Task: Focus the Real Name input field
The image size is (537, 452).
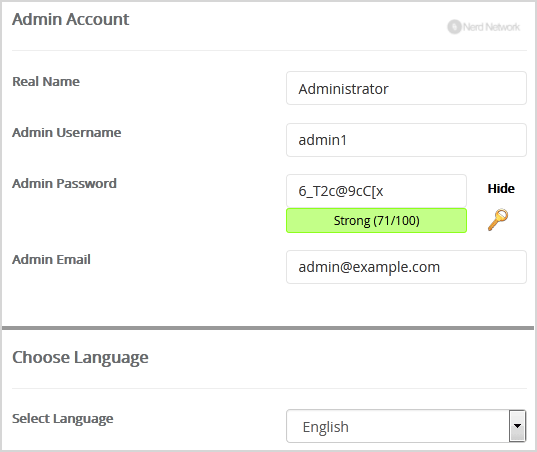Action: pyautogui.click(x=406, y=88)
